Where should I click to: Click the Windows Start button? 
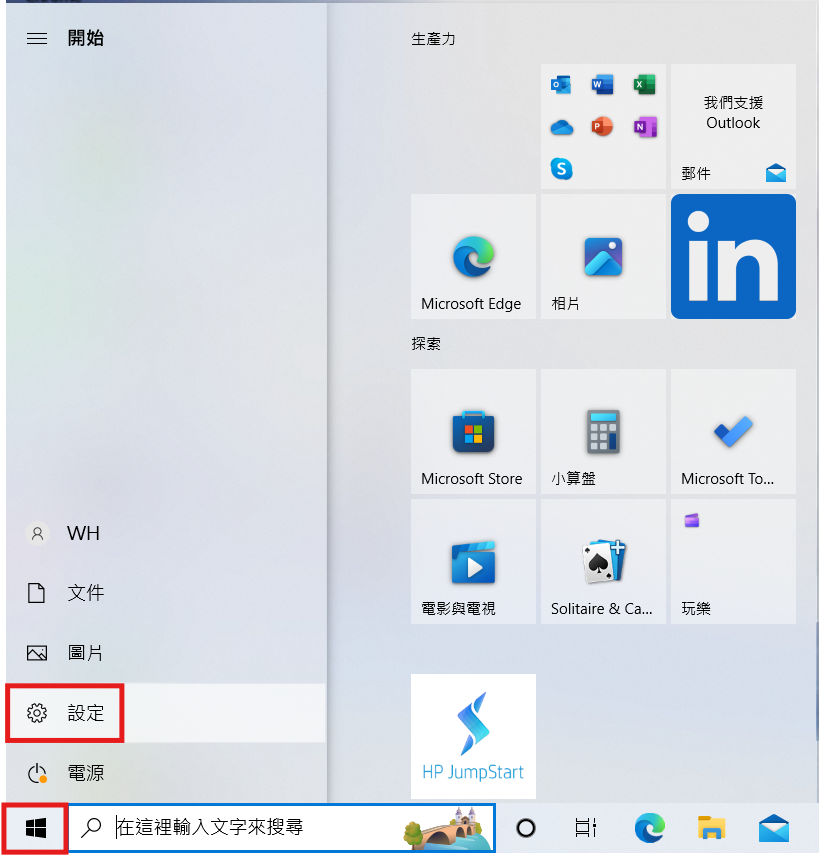[x=35, y=828]
